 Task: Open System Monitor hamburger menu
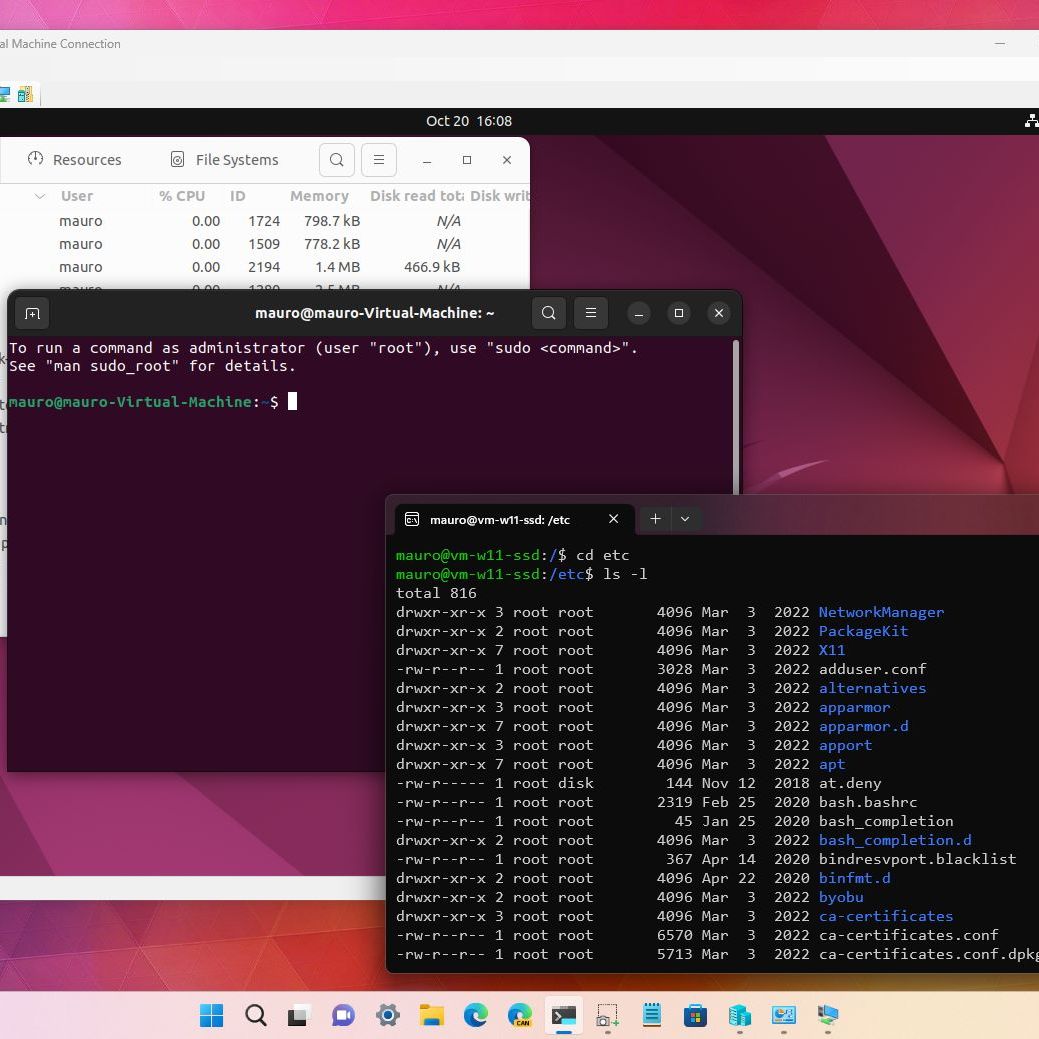[x=379, y=160]
